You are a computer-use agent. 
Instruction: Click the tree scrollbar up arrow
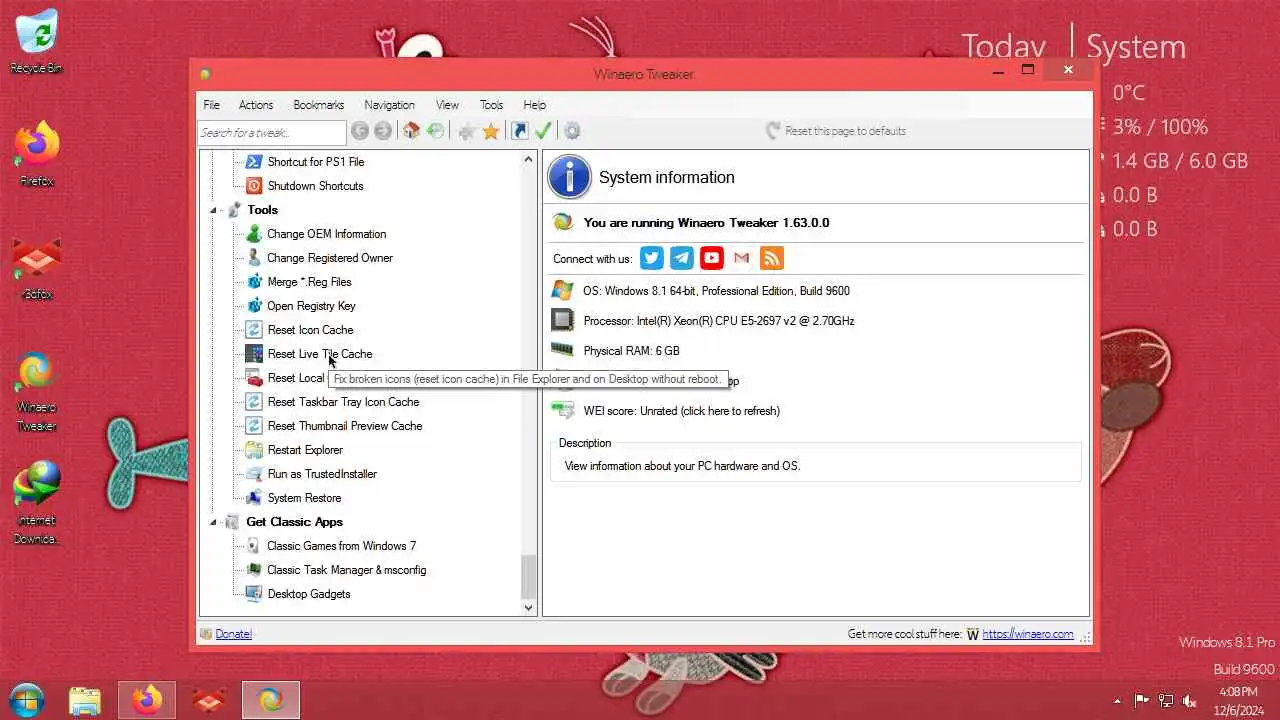pos(529,160)
